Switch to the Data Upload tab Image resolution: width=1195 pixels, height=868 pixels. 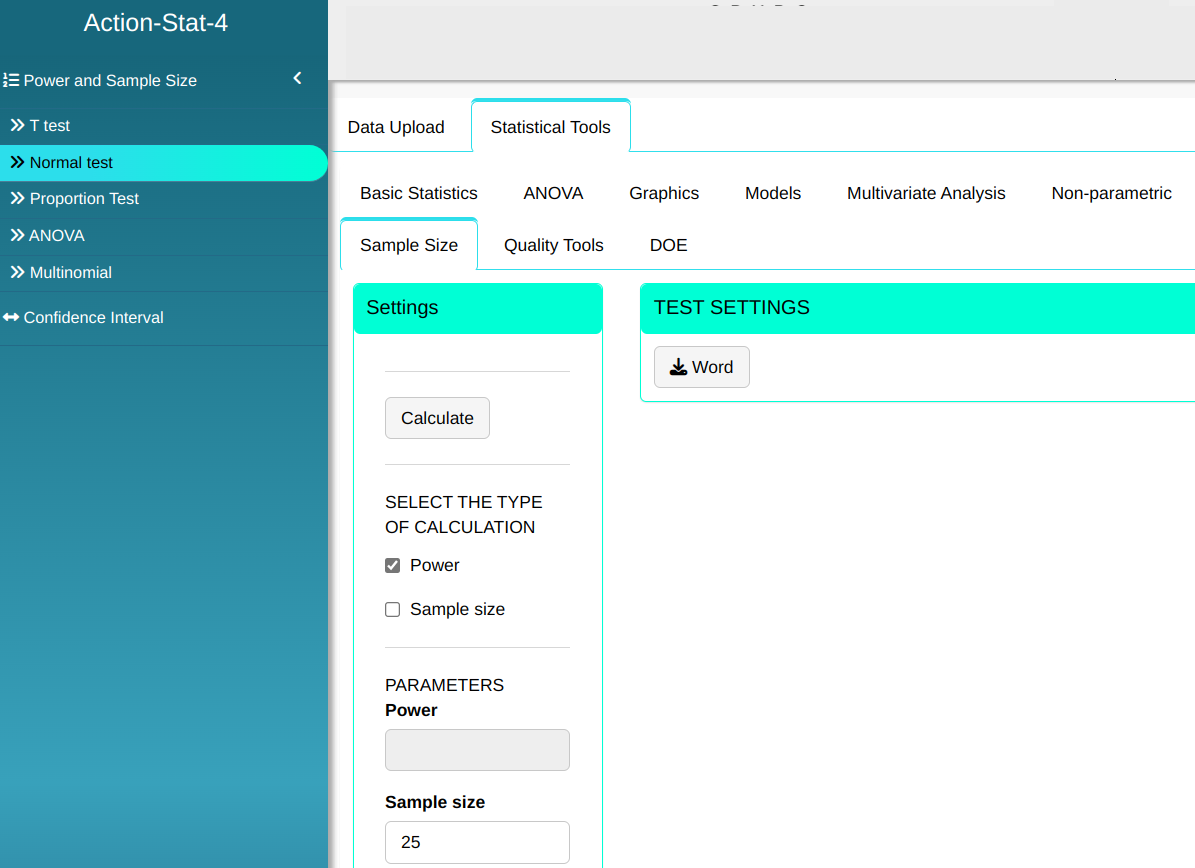tap(396, 127)
